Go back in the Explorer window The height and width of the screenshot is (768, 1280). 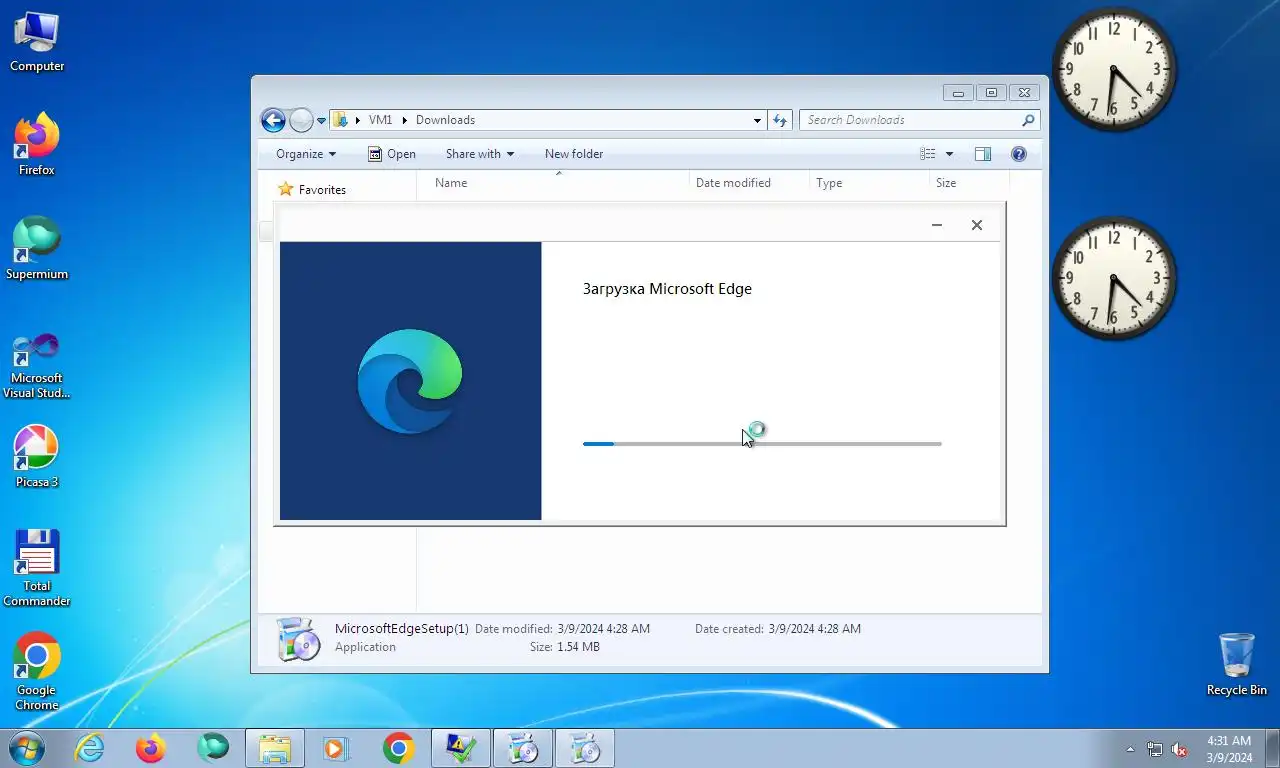tap(273, 120)
